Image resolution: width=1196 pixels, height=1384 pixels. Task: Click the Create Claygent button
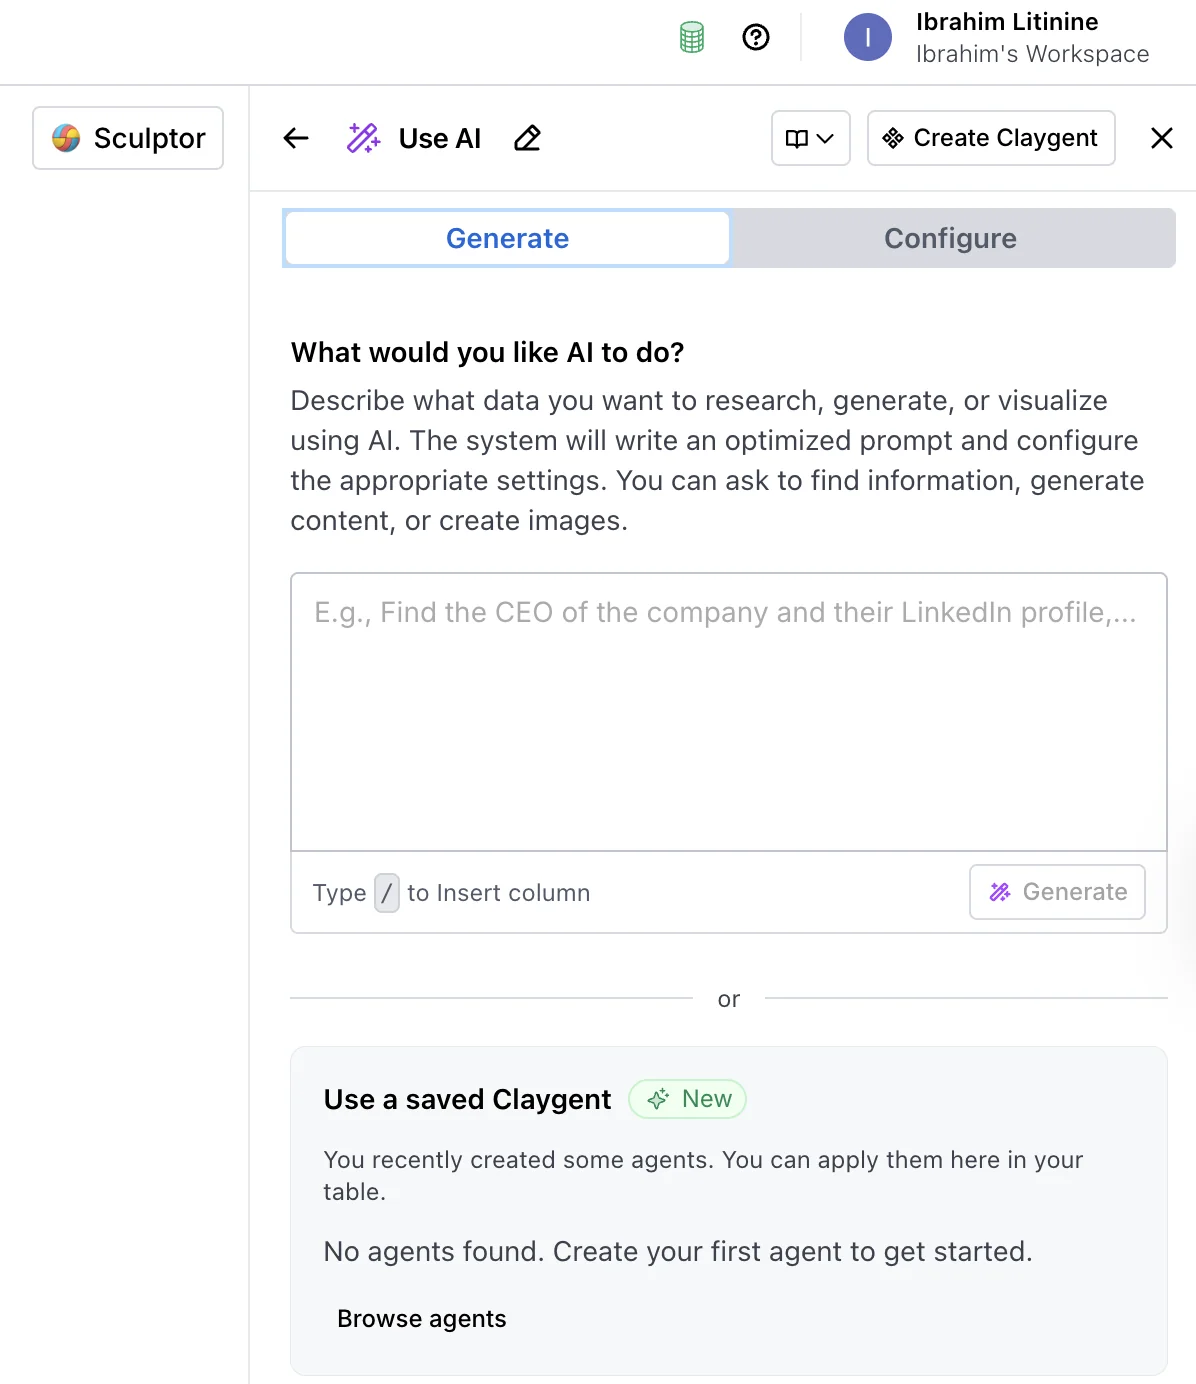pyautogui.click(x=991, y=138)
